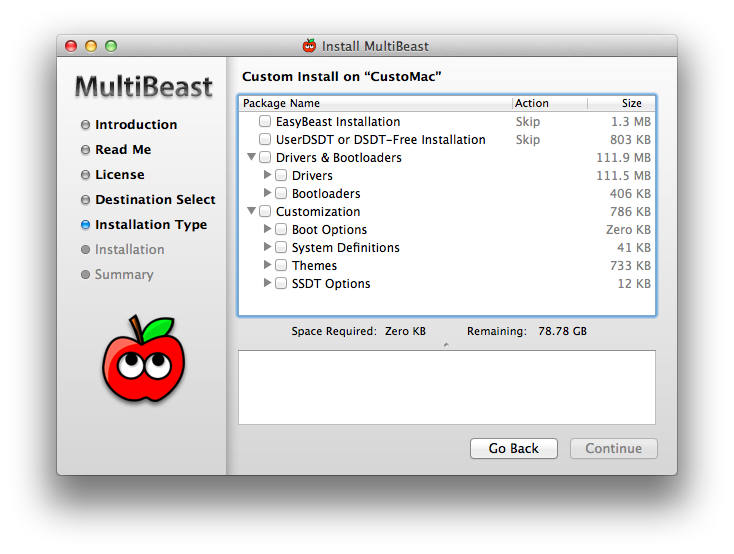
Task: Click the License step label
Action: pyautogui.click(x=119, y=175)
